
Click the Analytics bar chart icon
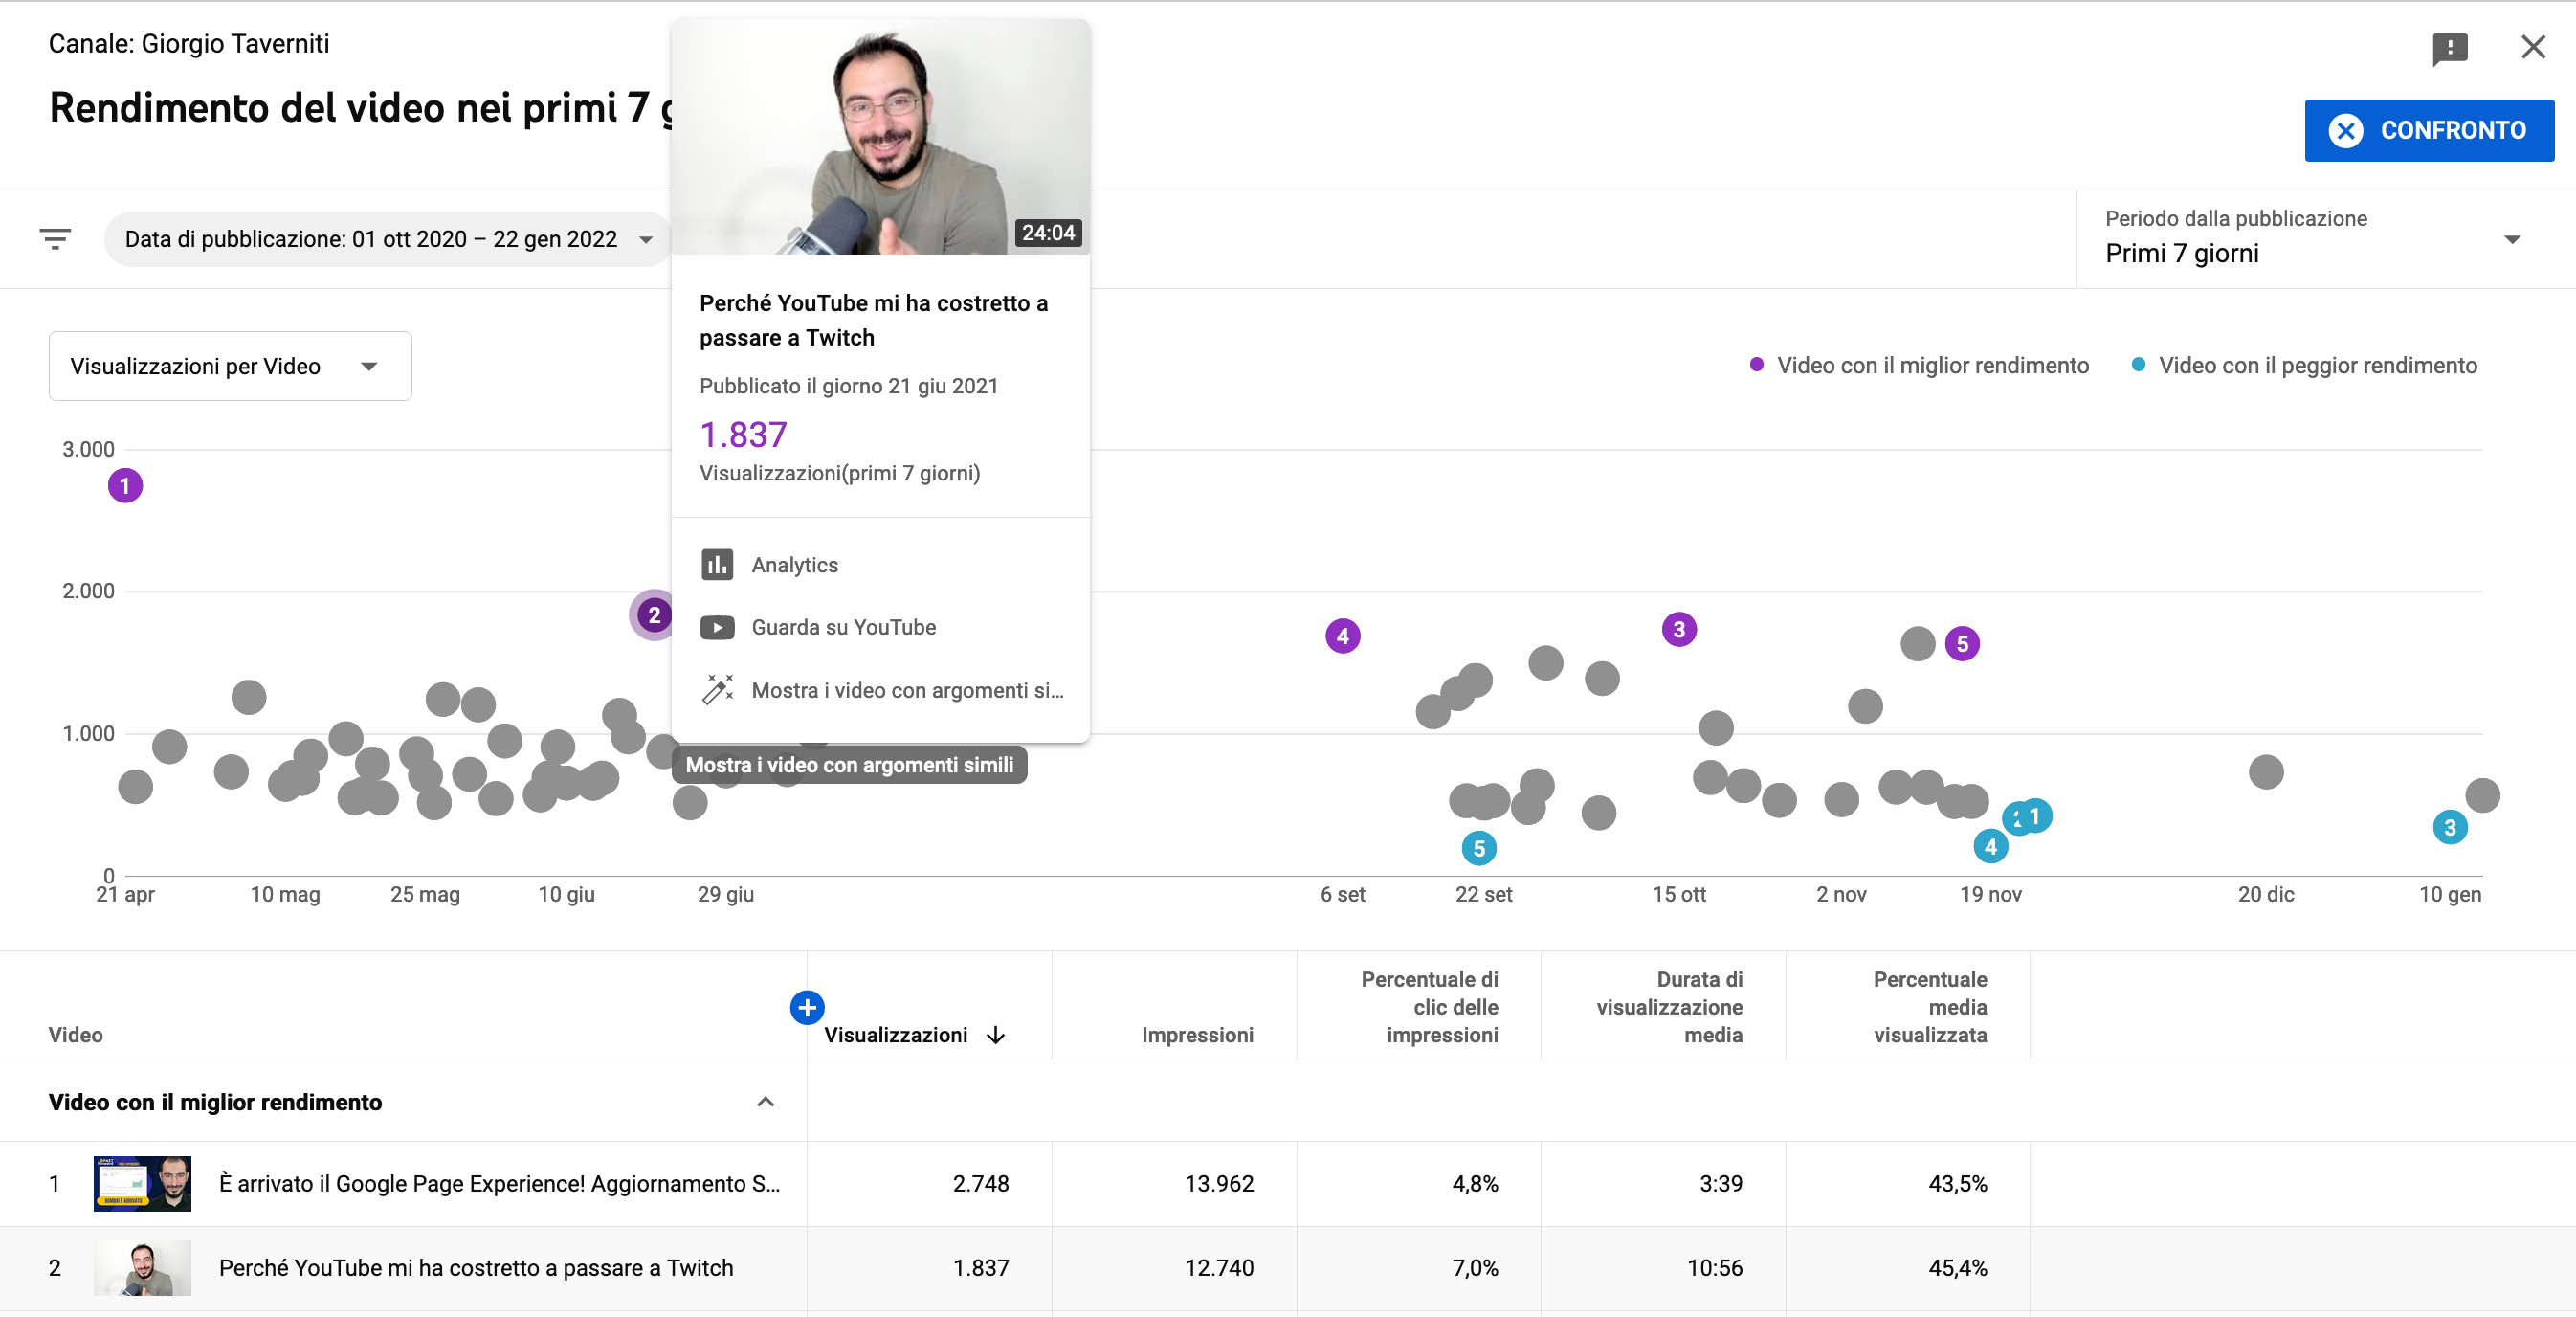coord(717,564)
